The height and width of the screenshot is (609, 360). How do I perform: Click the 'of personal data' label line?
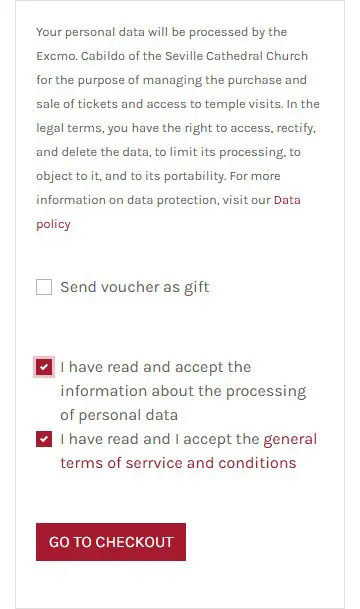pyautogui.click(x=119, y=415)
